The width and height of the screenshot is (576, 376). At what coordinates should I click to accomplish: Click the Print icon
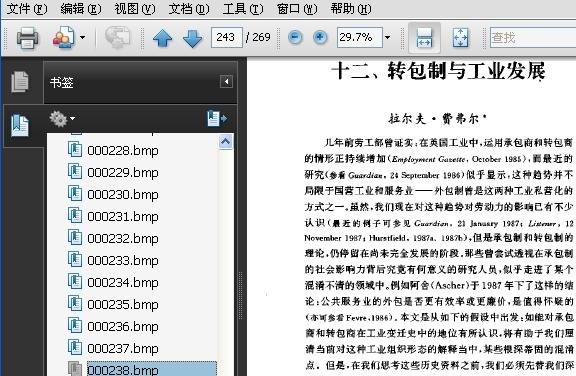(28, 37)
